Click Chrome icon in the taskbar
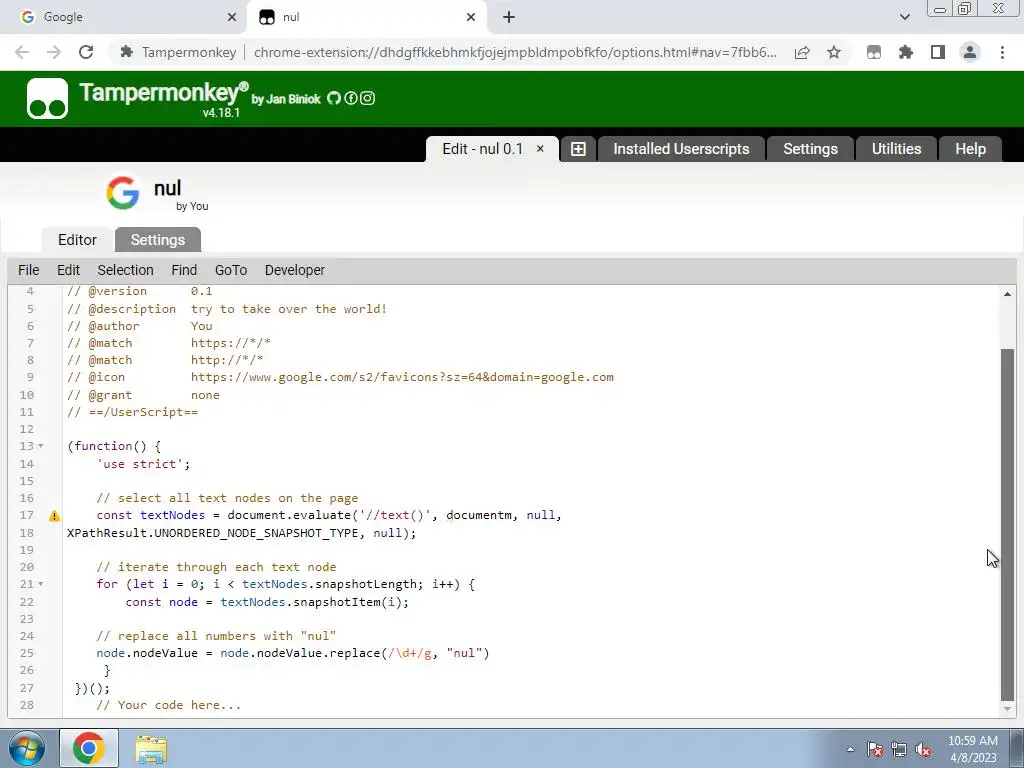1024x768 pixels. point(89,748)
